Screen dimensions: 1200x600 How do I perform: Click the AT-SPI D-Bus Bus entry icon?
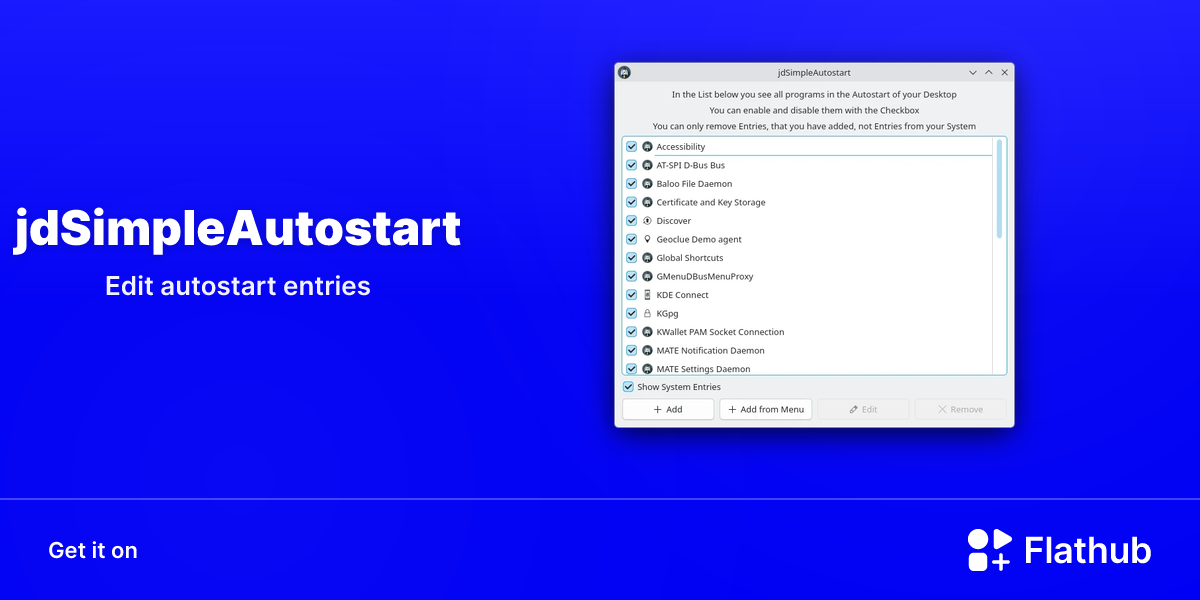647,165
